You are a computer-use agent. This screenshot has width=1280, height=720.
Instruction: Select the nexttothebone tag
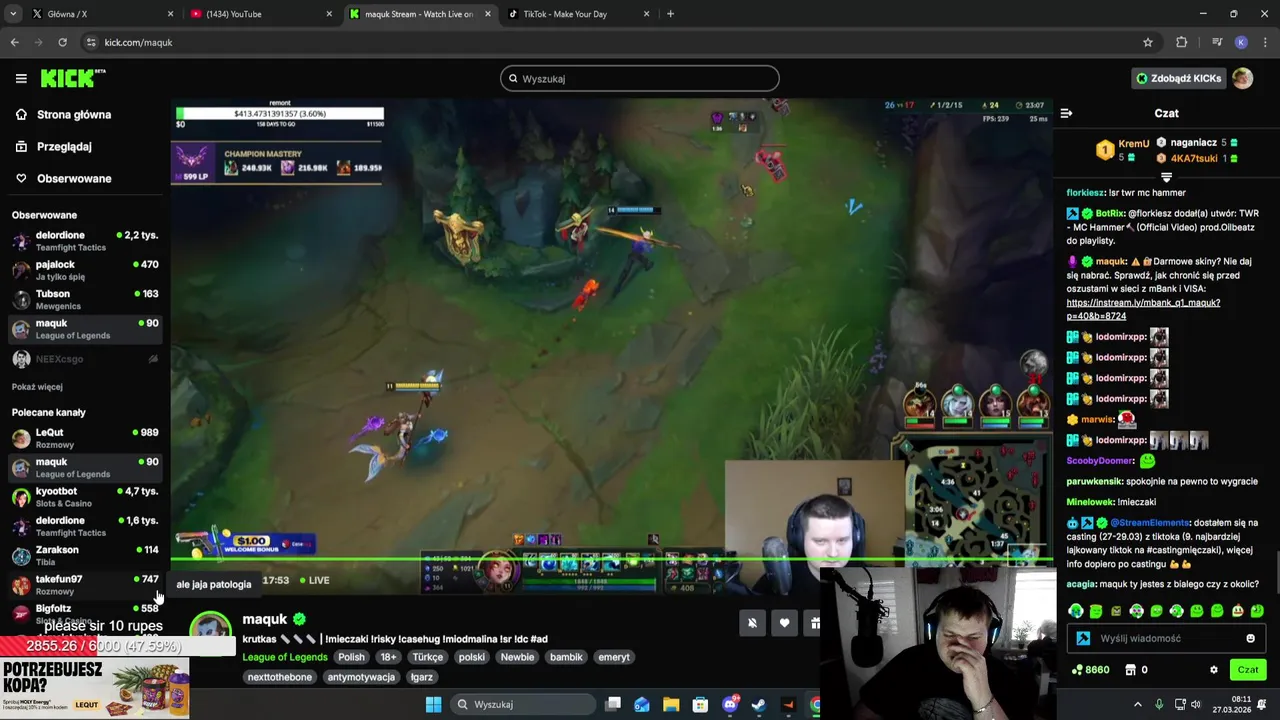click(x=280, y=677)
